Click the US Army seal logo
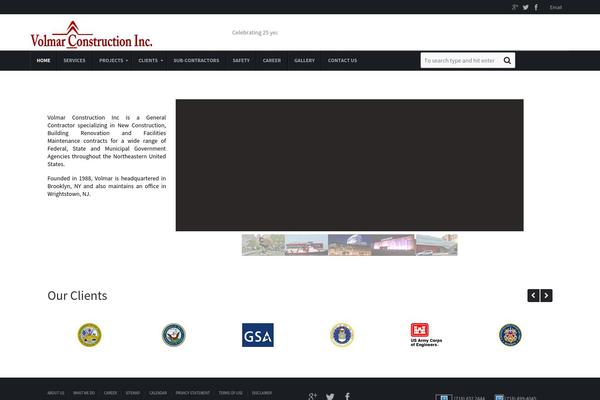This screenshot has height=400, width=600. [90, 335]
